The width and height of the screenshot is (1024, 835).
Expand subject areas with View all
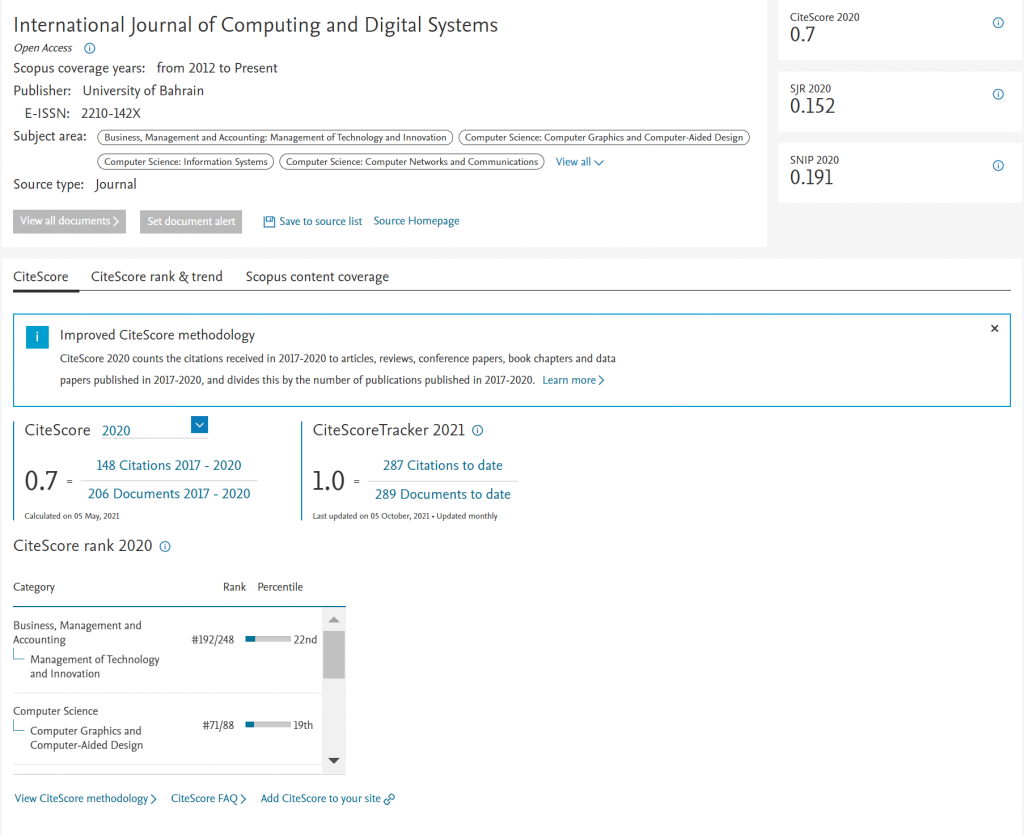click(579, 162)
